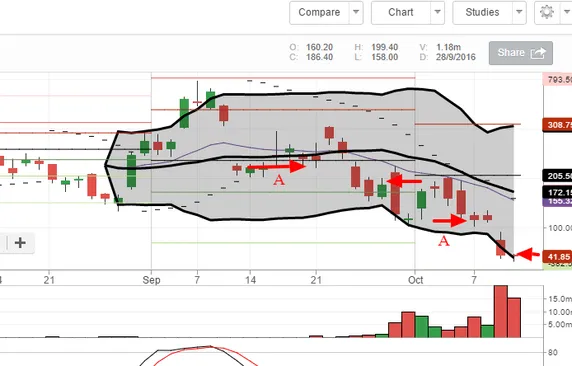
Task: Click the 100.00 price axis label
Action: (x=560, y=228)
